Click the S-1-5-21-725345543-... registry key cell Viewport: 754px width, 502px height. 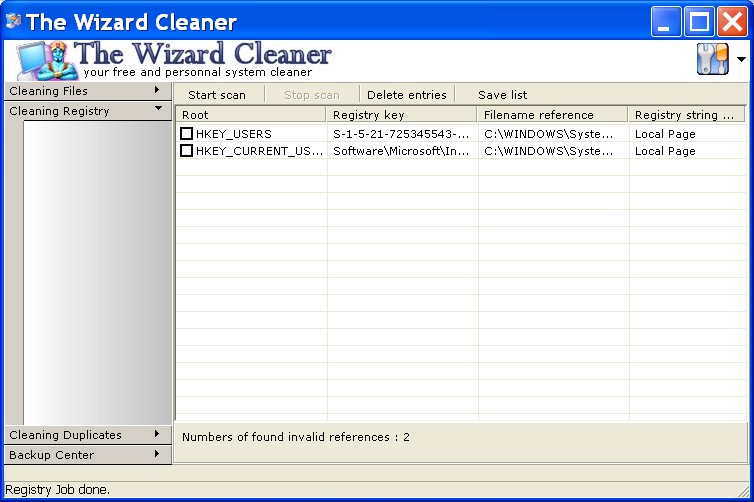coord(401,134)
